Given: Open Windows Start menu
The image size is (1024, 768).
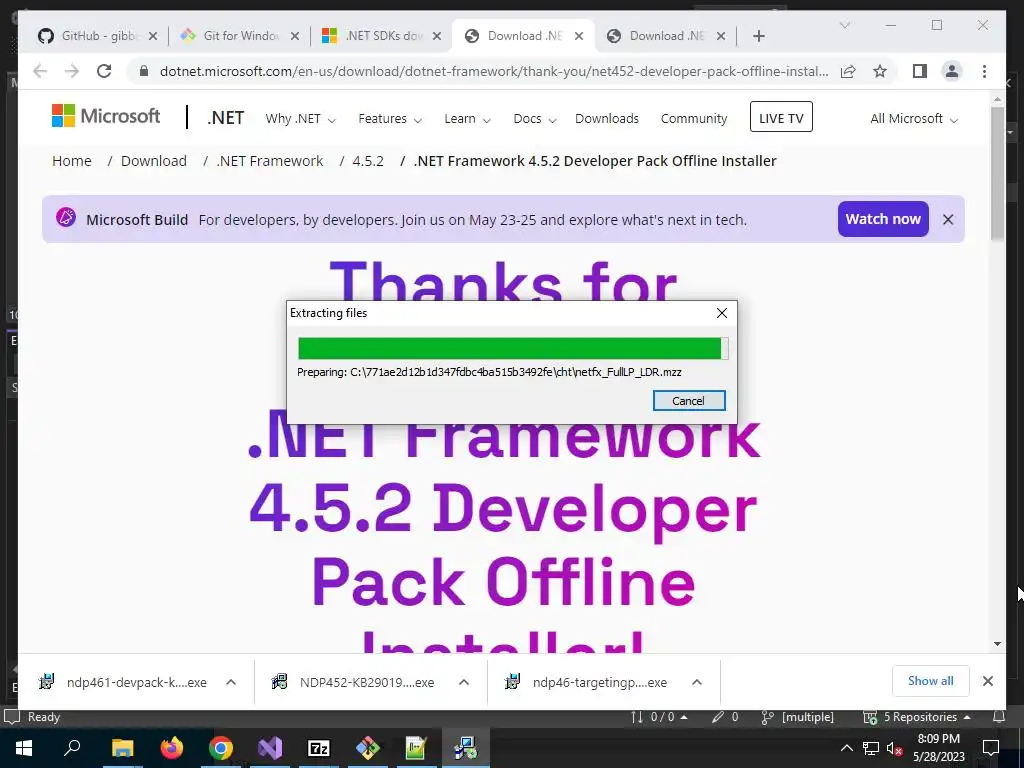Looking at the screenshot, I should click(24, 748).
